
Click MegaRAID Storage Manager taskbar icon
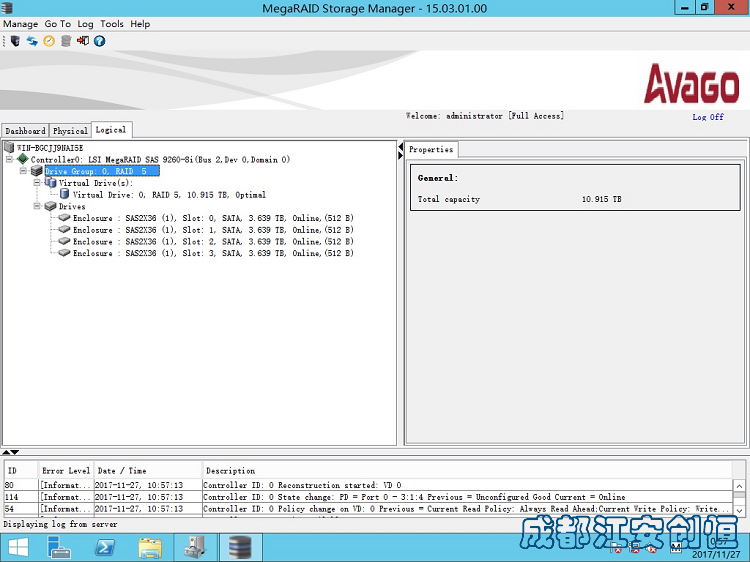pos(240,548)
